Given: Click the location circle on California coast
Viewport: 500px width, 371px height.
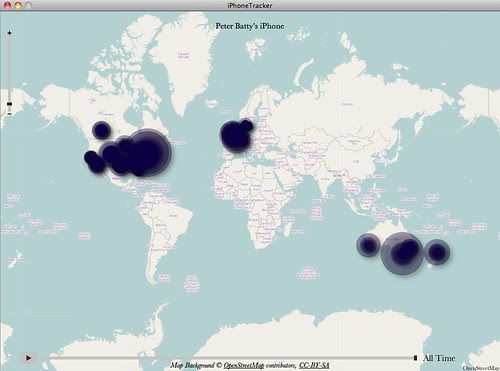Looking at the screenshot, I should [90, 157].
